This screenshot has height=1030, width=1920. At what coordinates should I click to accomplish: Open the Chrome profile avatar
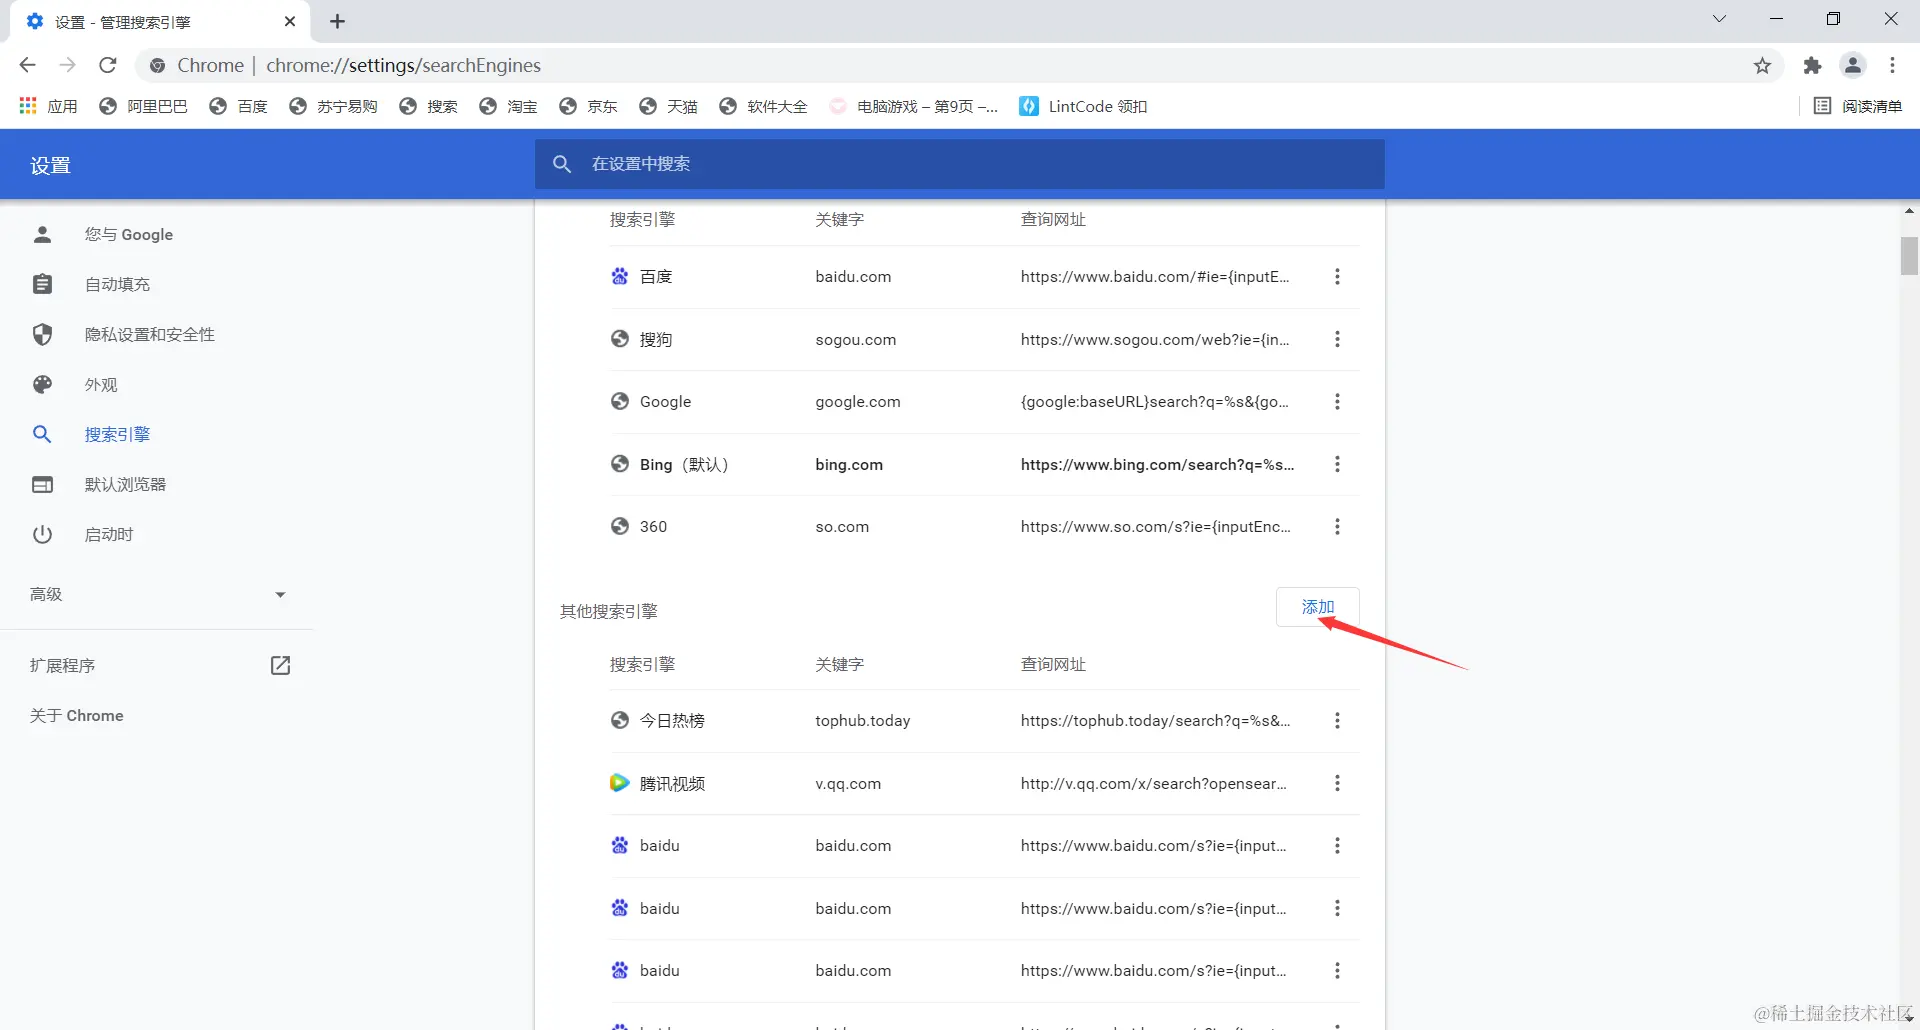(1853, 66)
